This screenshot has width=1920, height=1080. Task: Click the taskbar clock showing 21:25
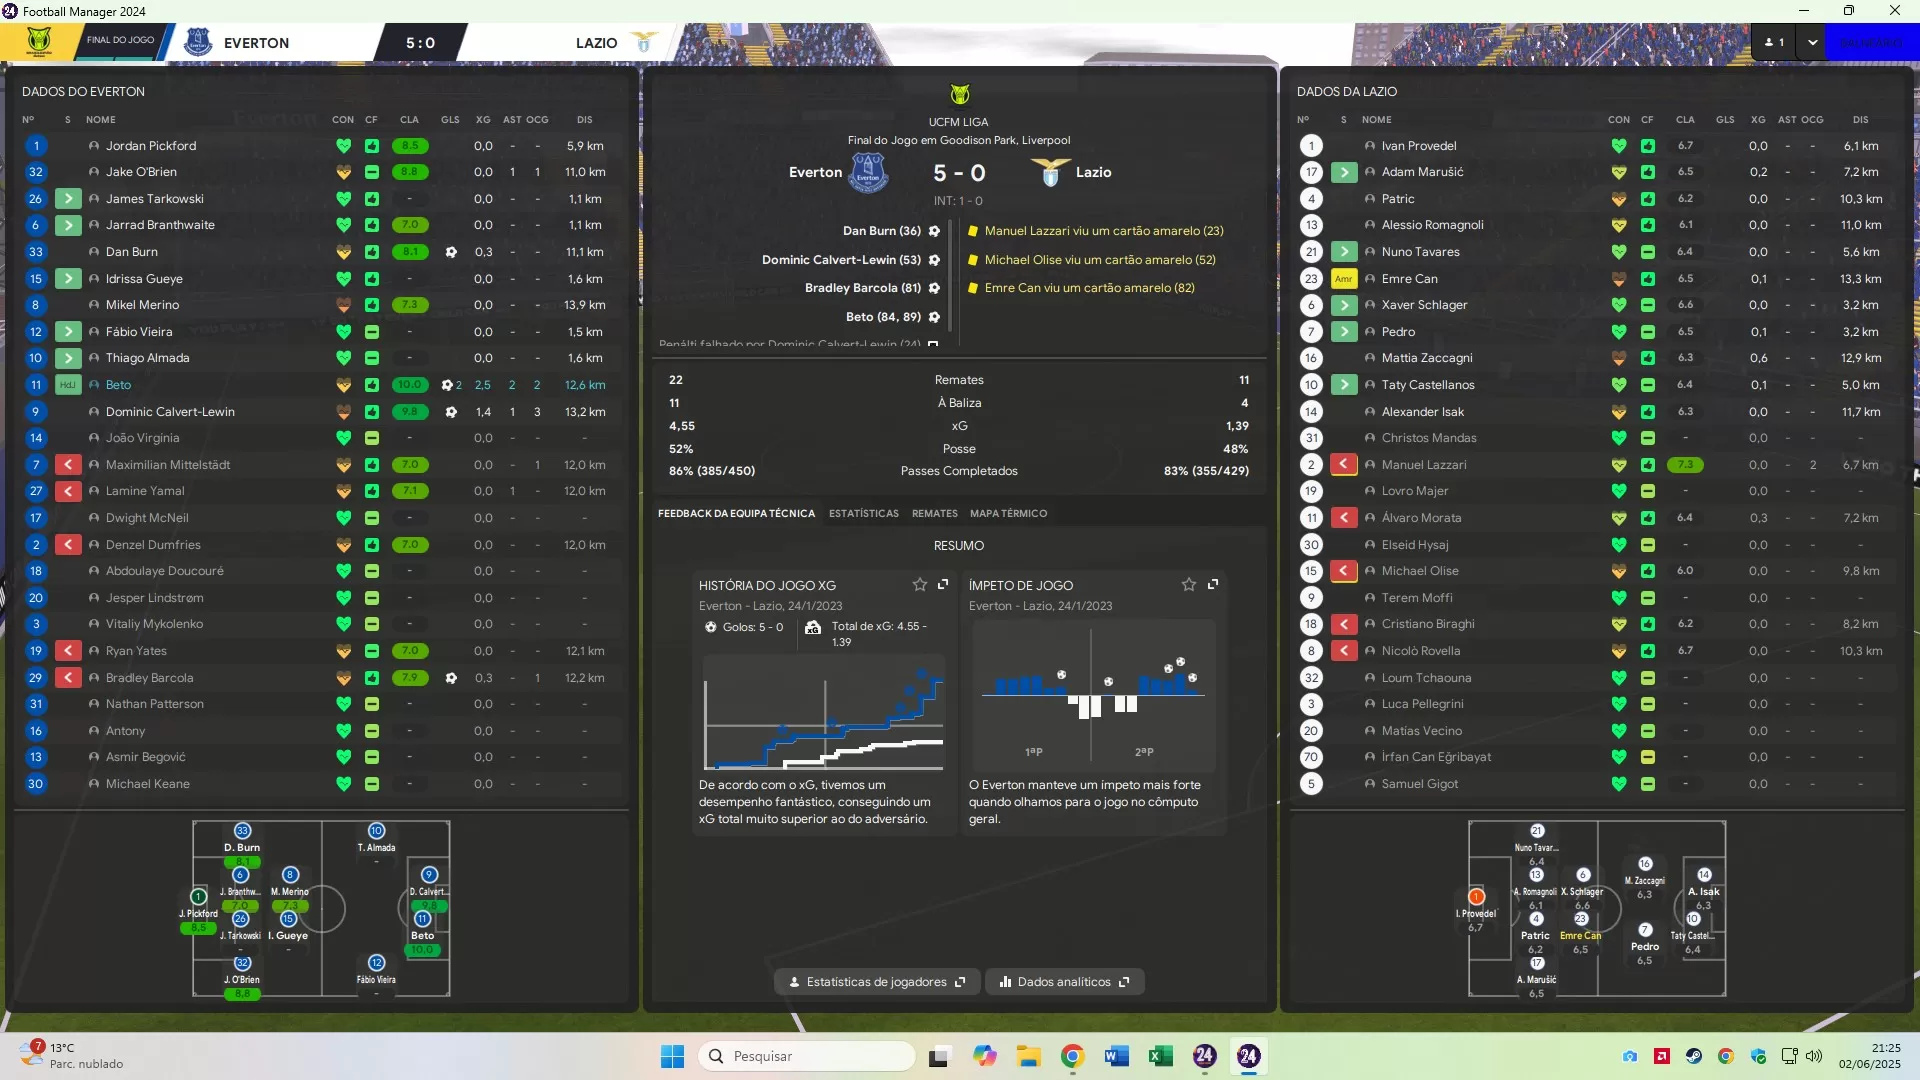1870,1056
